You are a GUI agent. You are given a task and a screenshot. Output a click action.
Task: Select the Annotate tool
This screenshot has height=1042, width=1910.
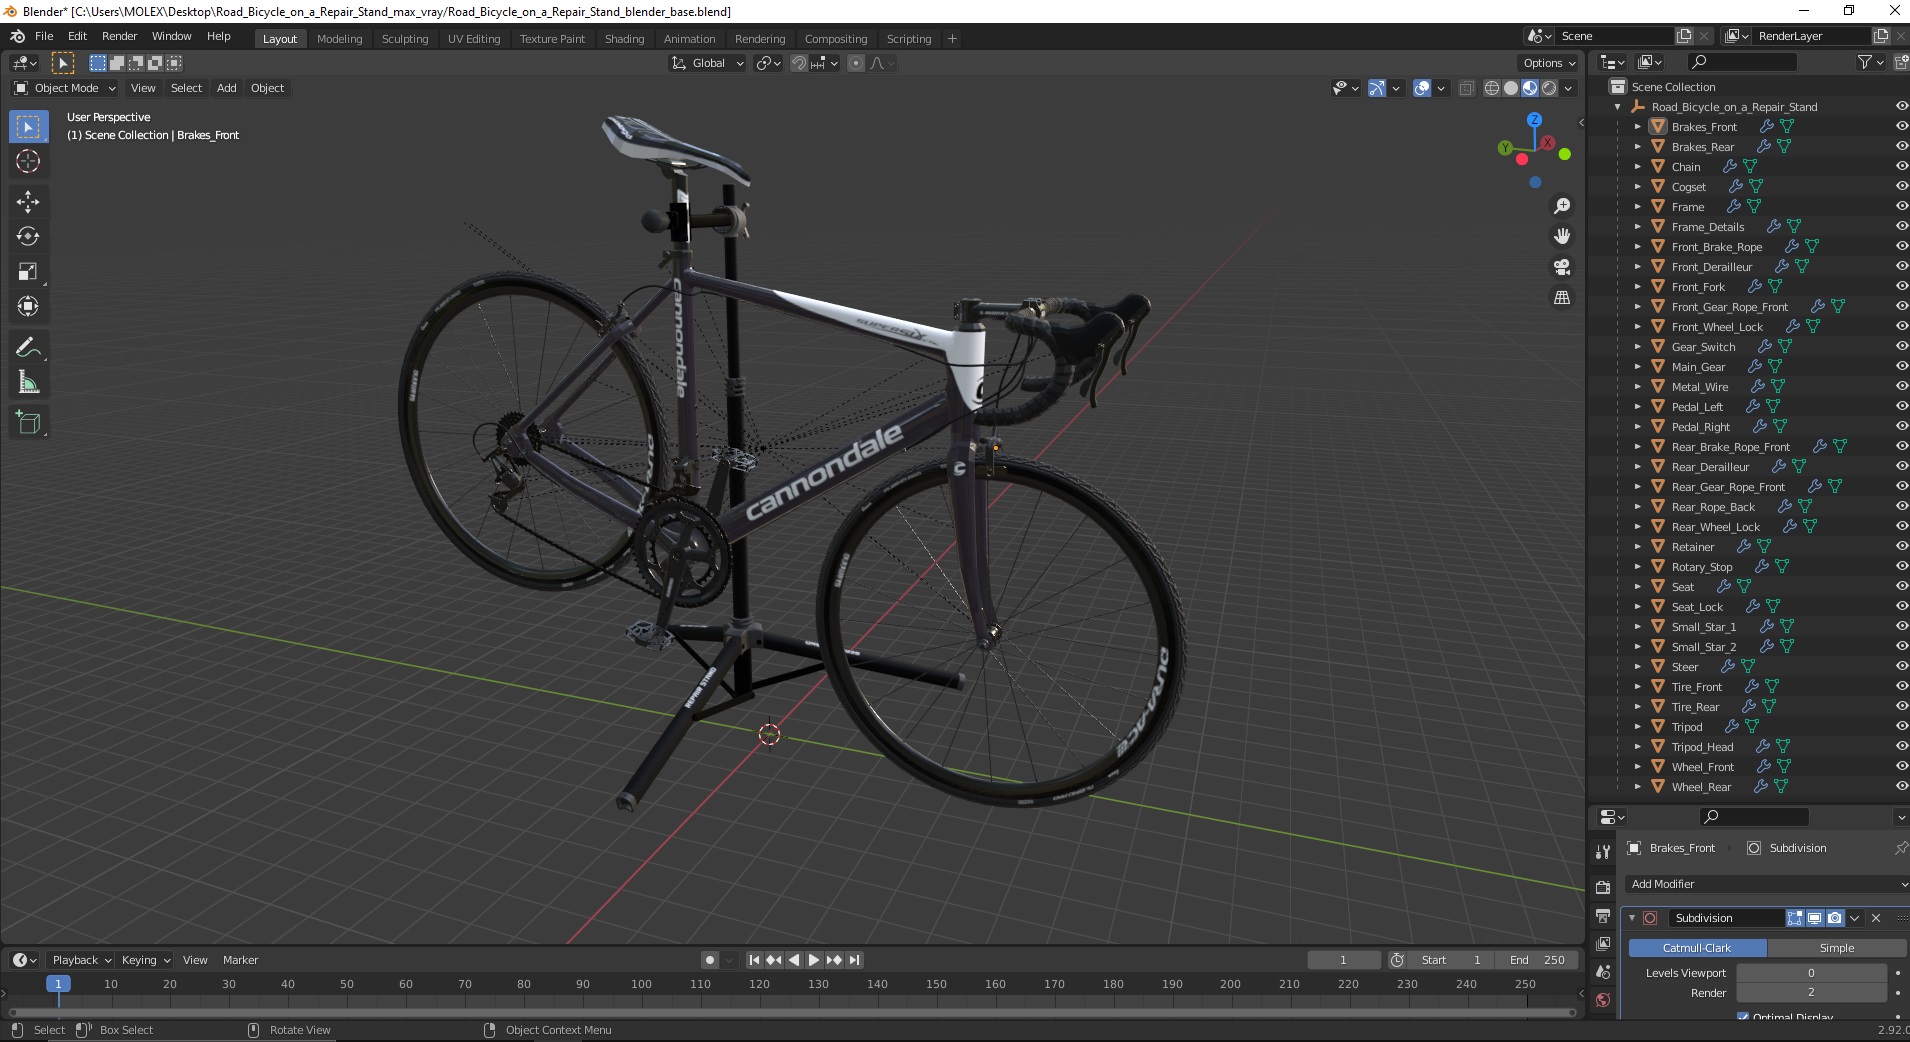28,348
